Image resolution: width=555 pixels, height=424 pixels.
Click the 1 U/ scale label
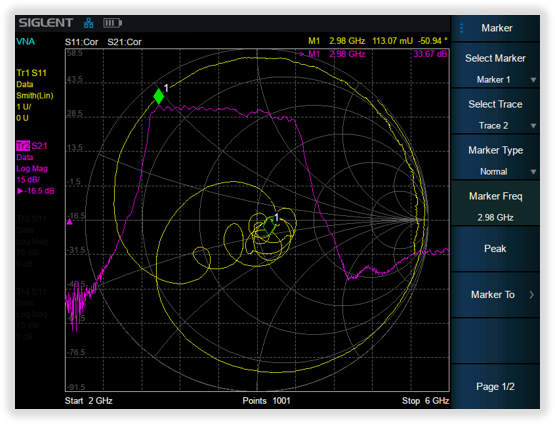pos(24,107)
